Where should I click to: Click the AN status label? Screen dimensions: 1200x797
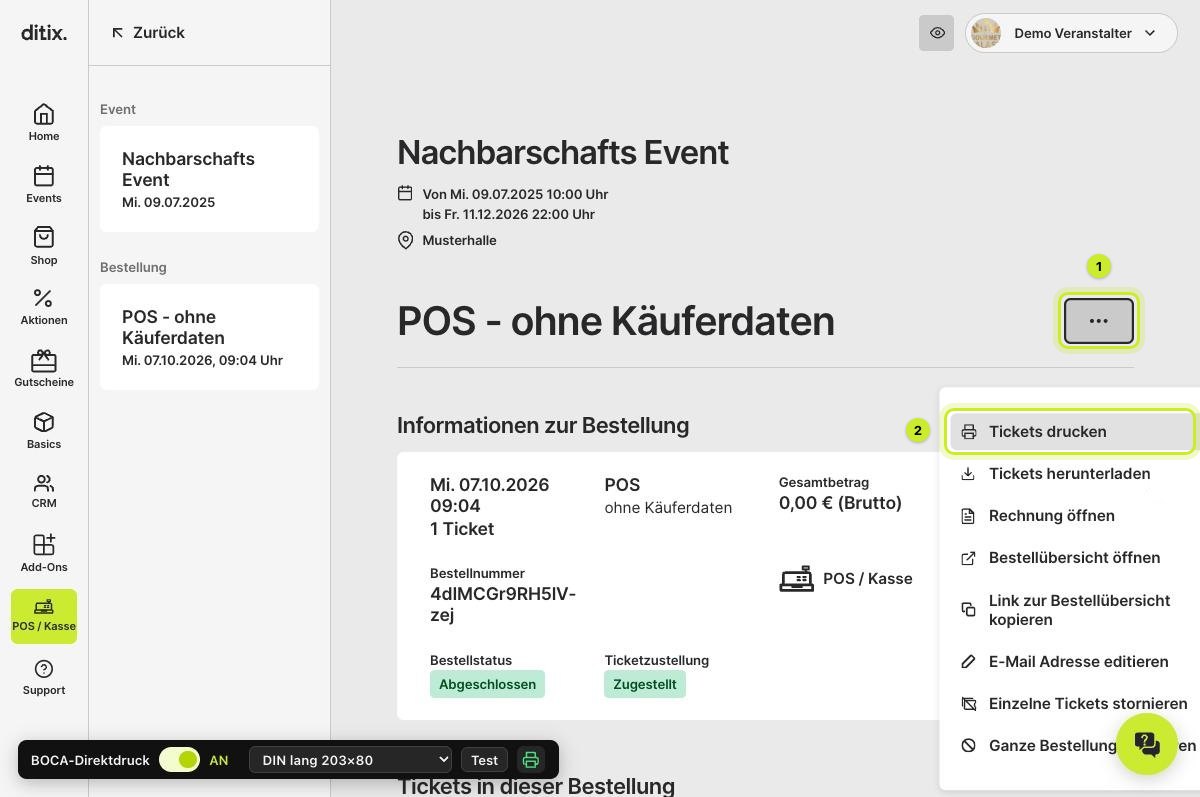pos(219,760)
